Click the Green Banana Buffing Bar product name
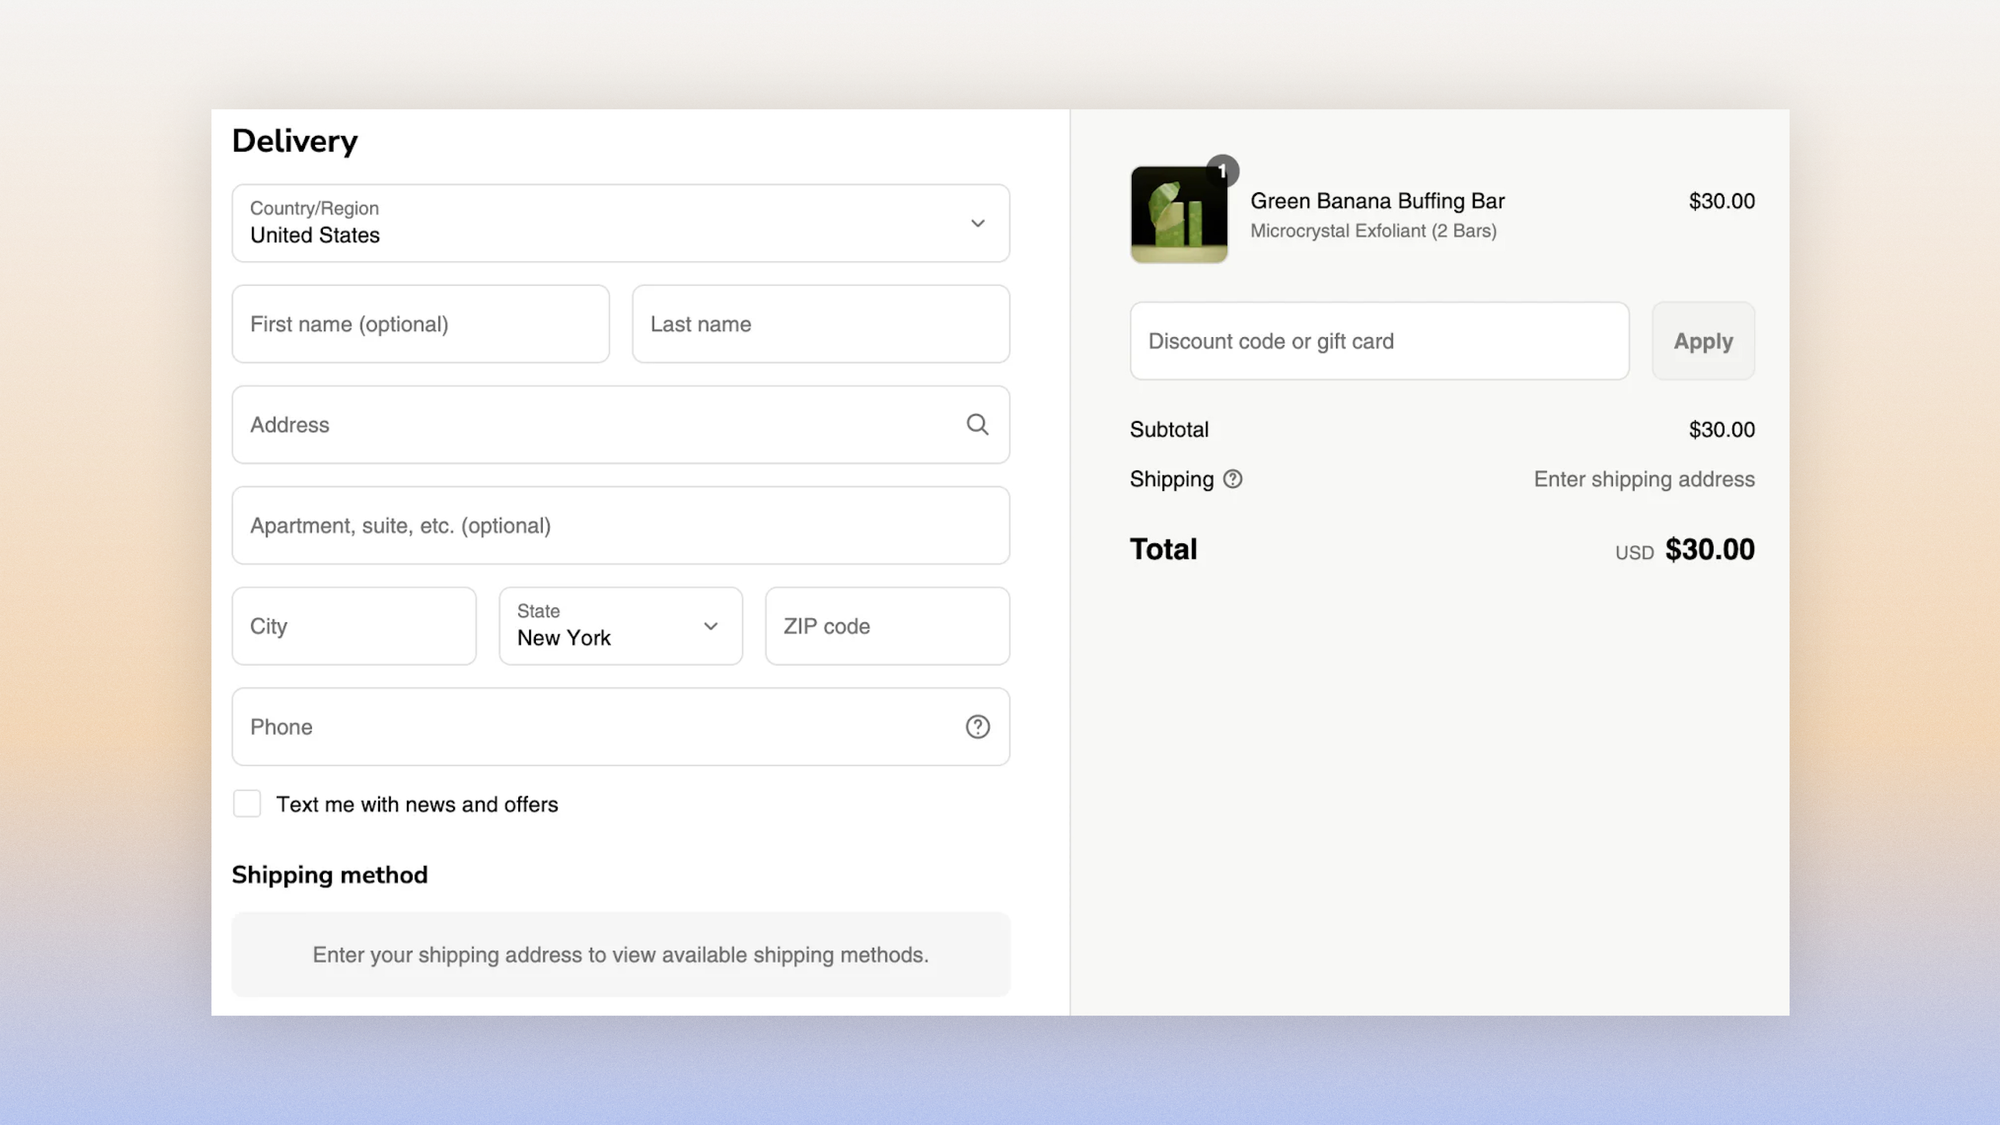The image size is (2000, 1125). [x=1377, y=201]
